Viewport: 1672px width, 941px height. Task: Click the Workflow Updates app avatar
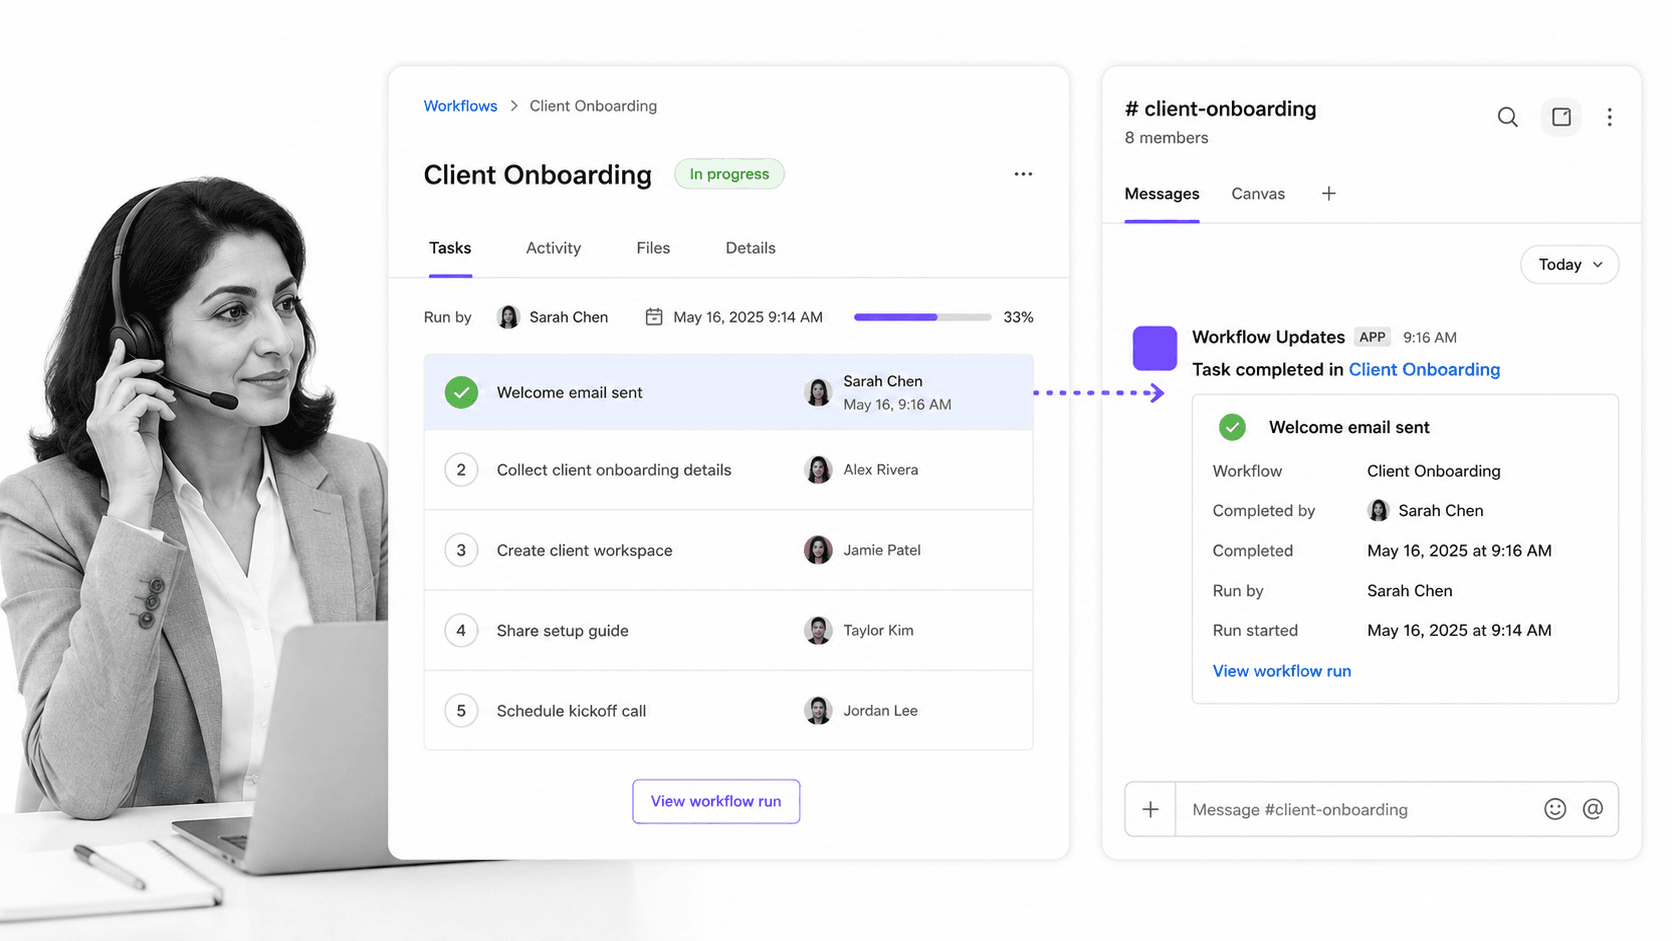click(1154, 348)
